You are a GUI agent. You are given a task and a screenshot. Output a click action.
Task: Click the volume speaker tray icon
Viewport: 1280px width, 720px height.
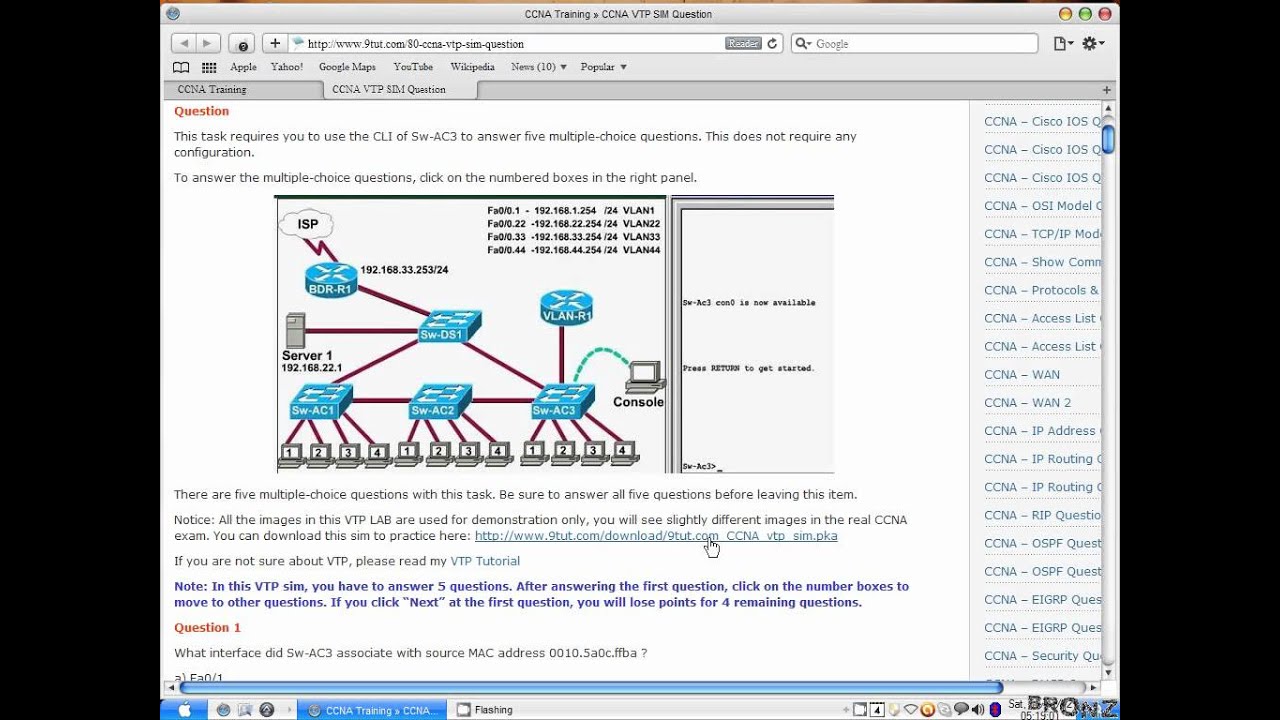(977, 710)
